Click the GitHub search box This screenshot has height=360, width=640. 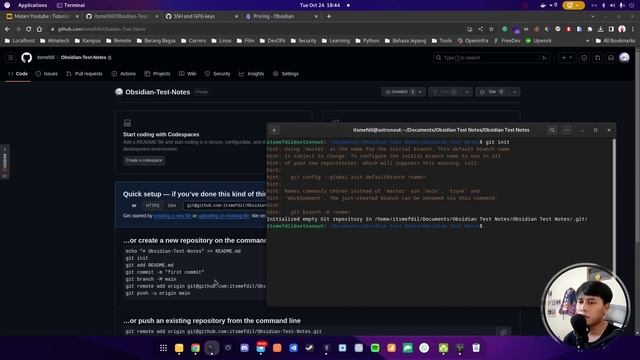[x=491, y=58]
